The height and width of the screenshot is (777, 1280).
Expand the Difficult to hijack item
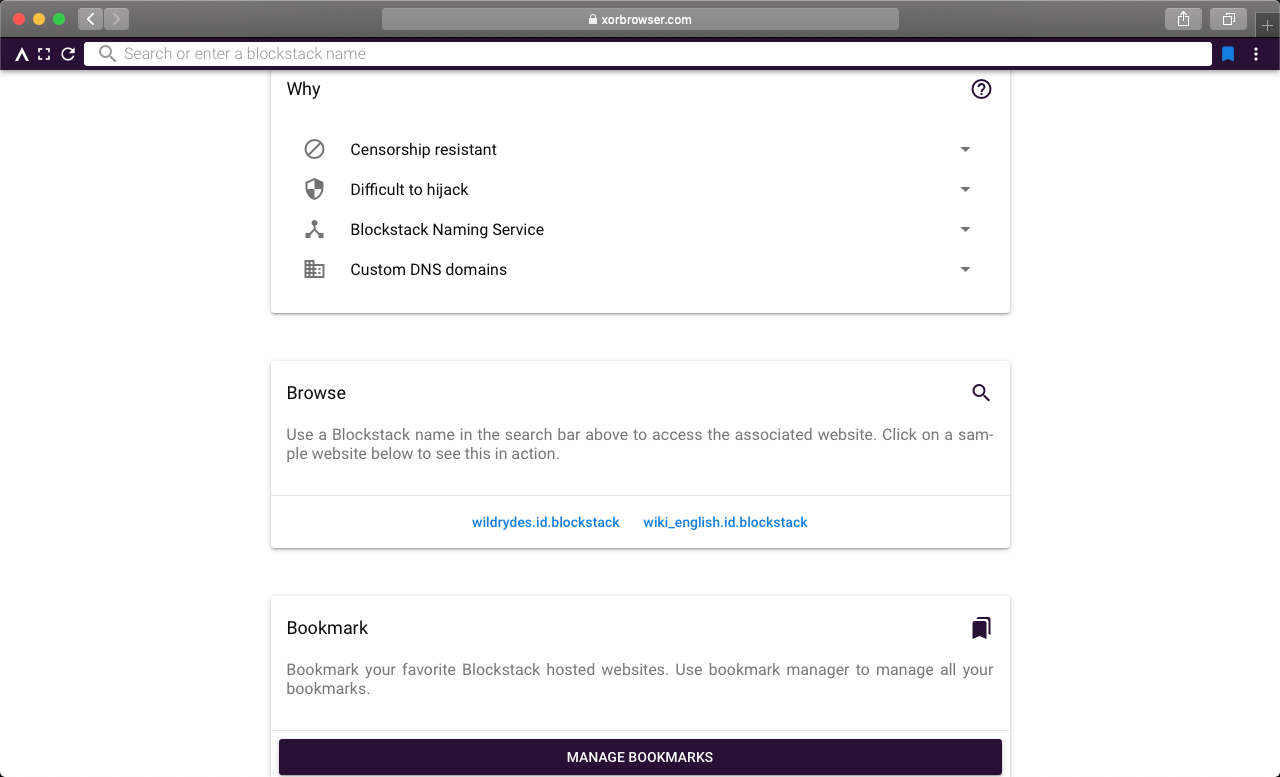(x=965, y=190)
